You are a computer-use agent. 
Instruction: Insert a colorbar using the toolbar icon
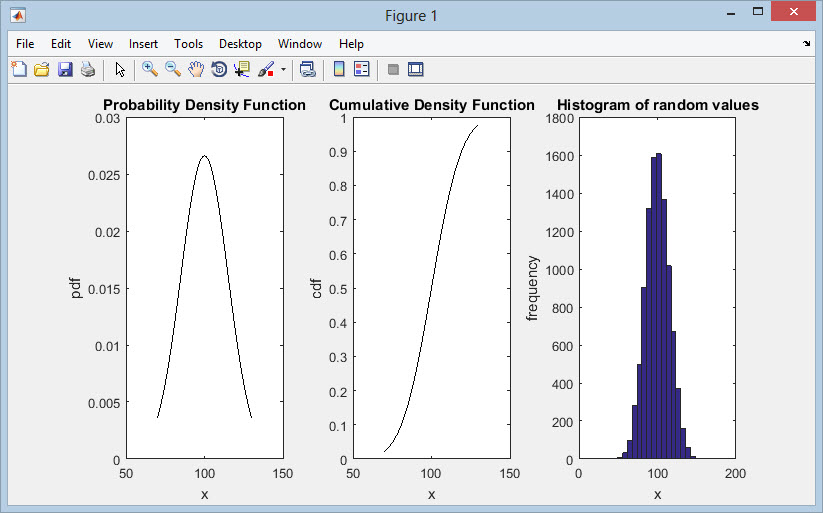pos(339,69)
